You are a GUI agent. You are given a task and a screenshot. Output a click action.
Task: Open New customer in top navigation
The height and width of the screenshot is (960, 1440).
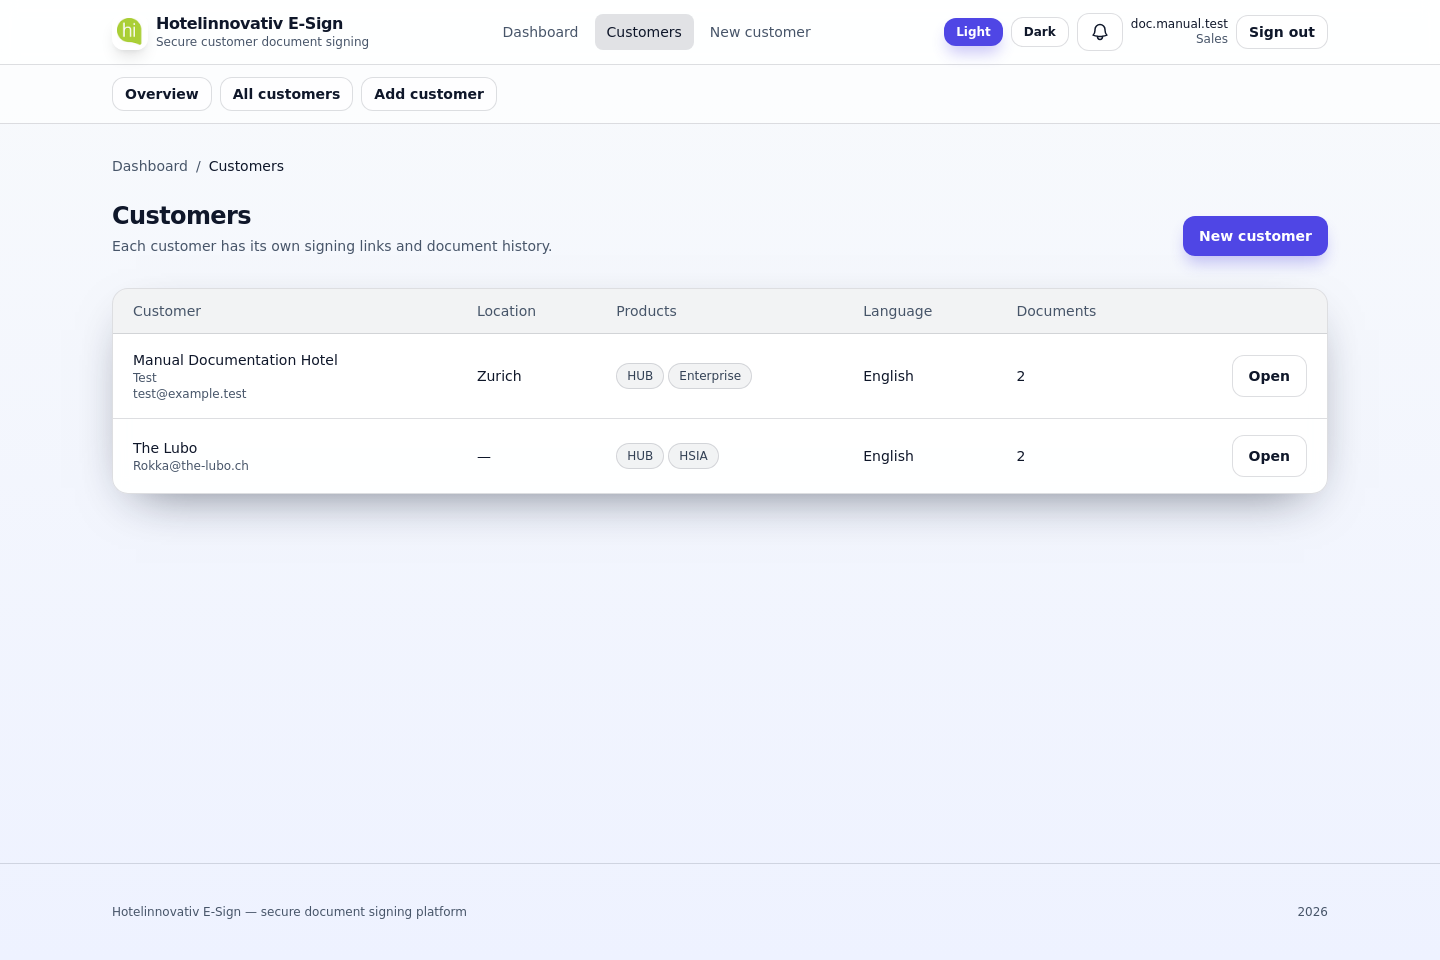pyautogui.click(x=760, y=32)
